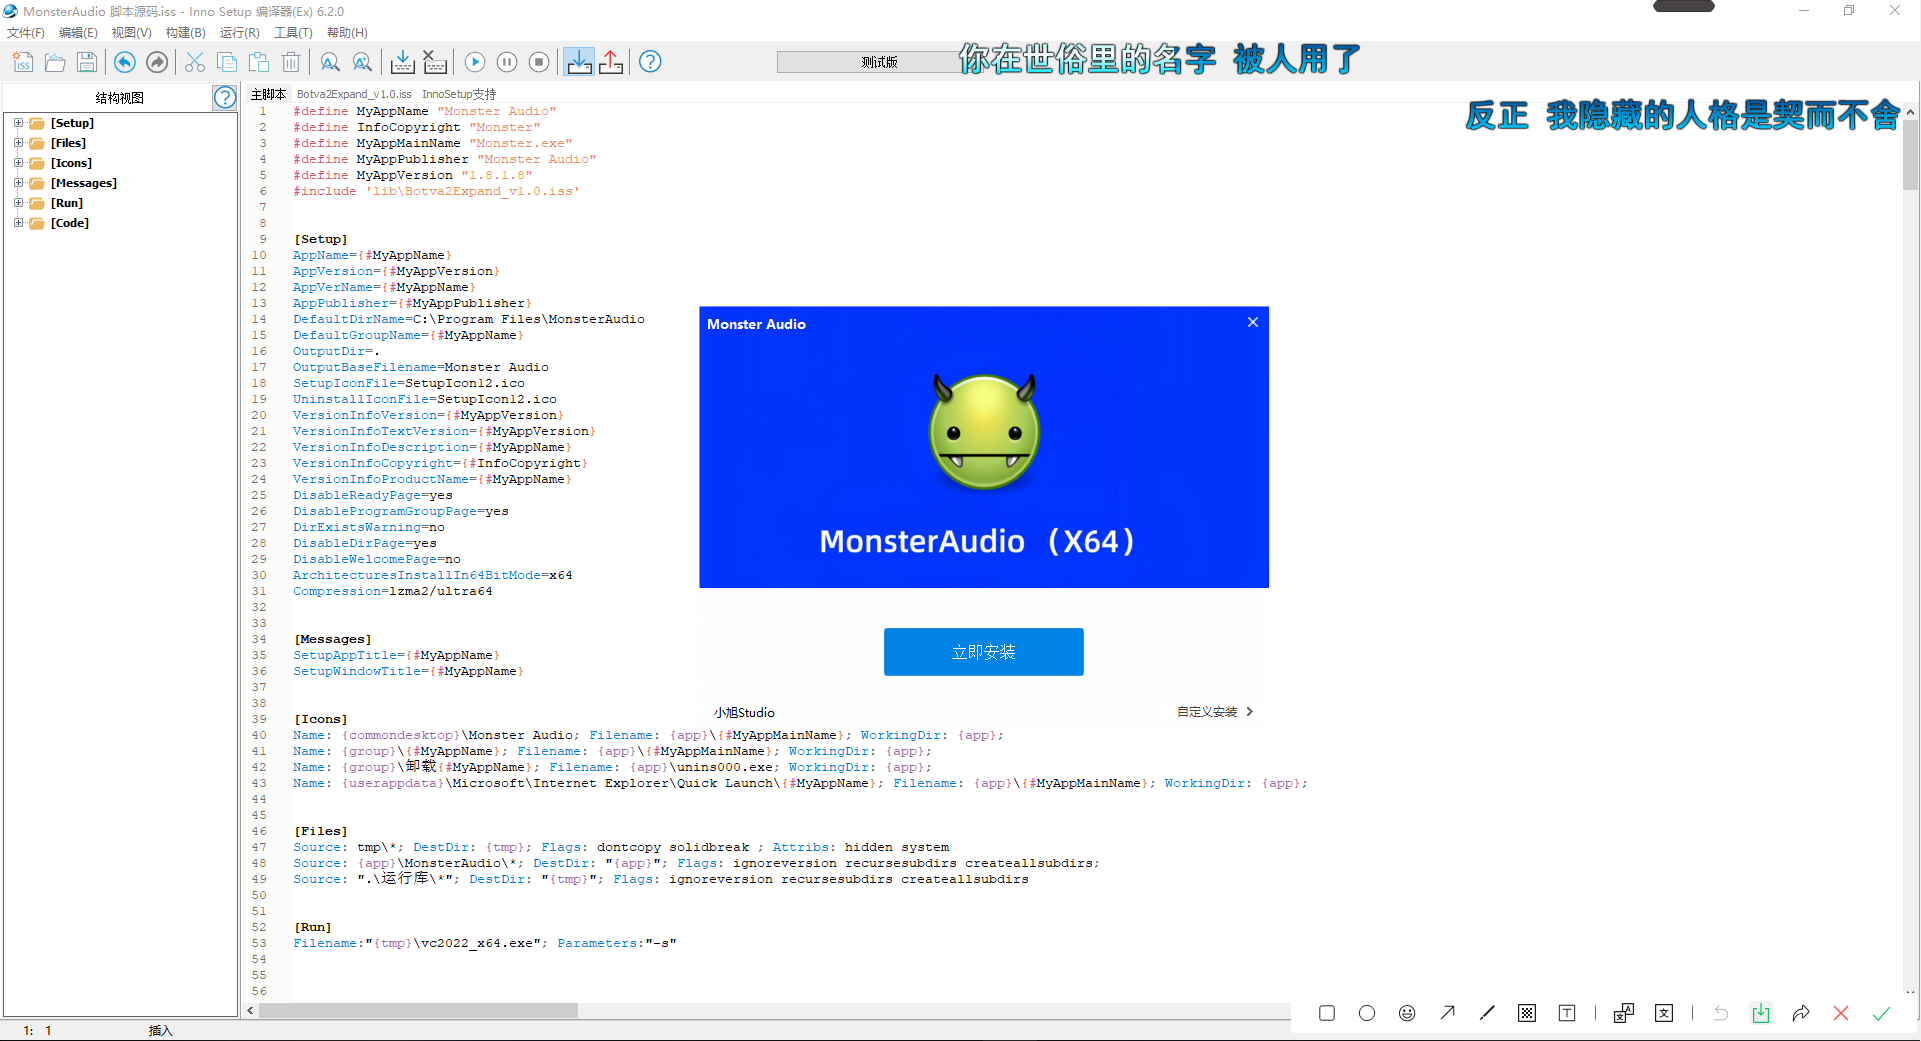Viewport: 1921px width, 1041px height.
Task: Select the mosaic tool in screenshot toolbar
Action: point(1526,1013)
